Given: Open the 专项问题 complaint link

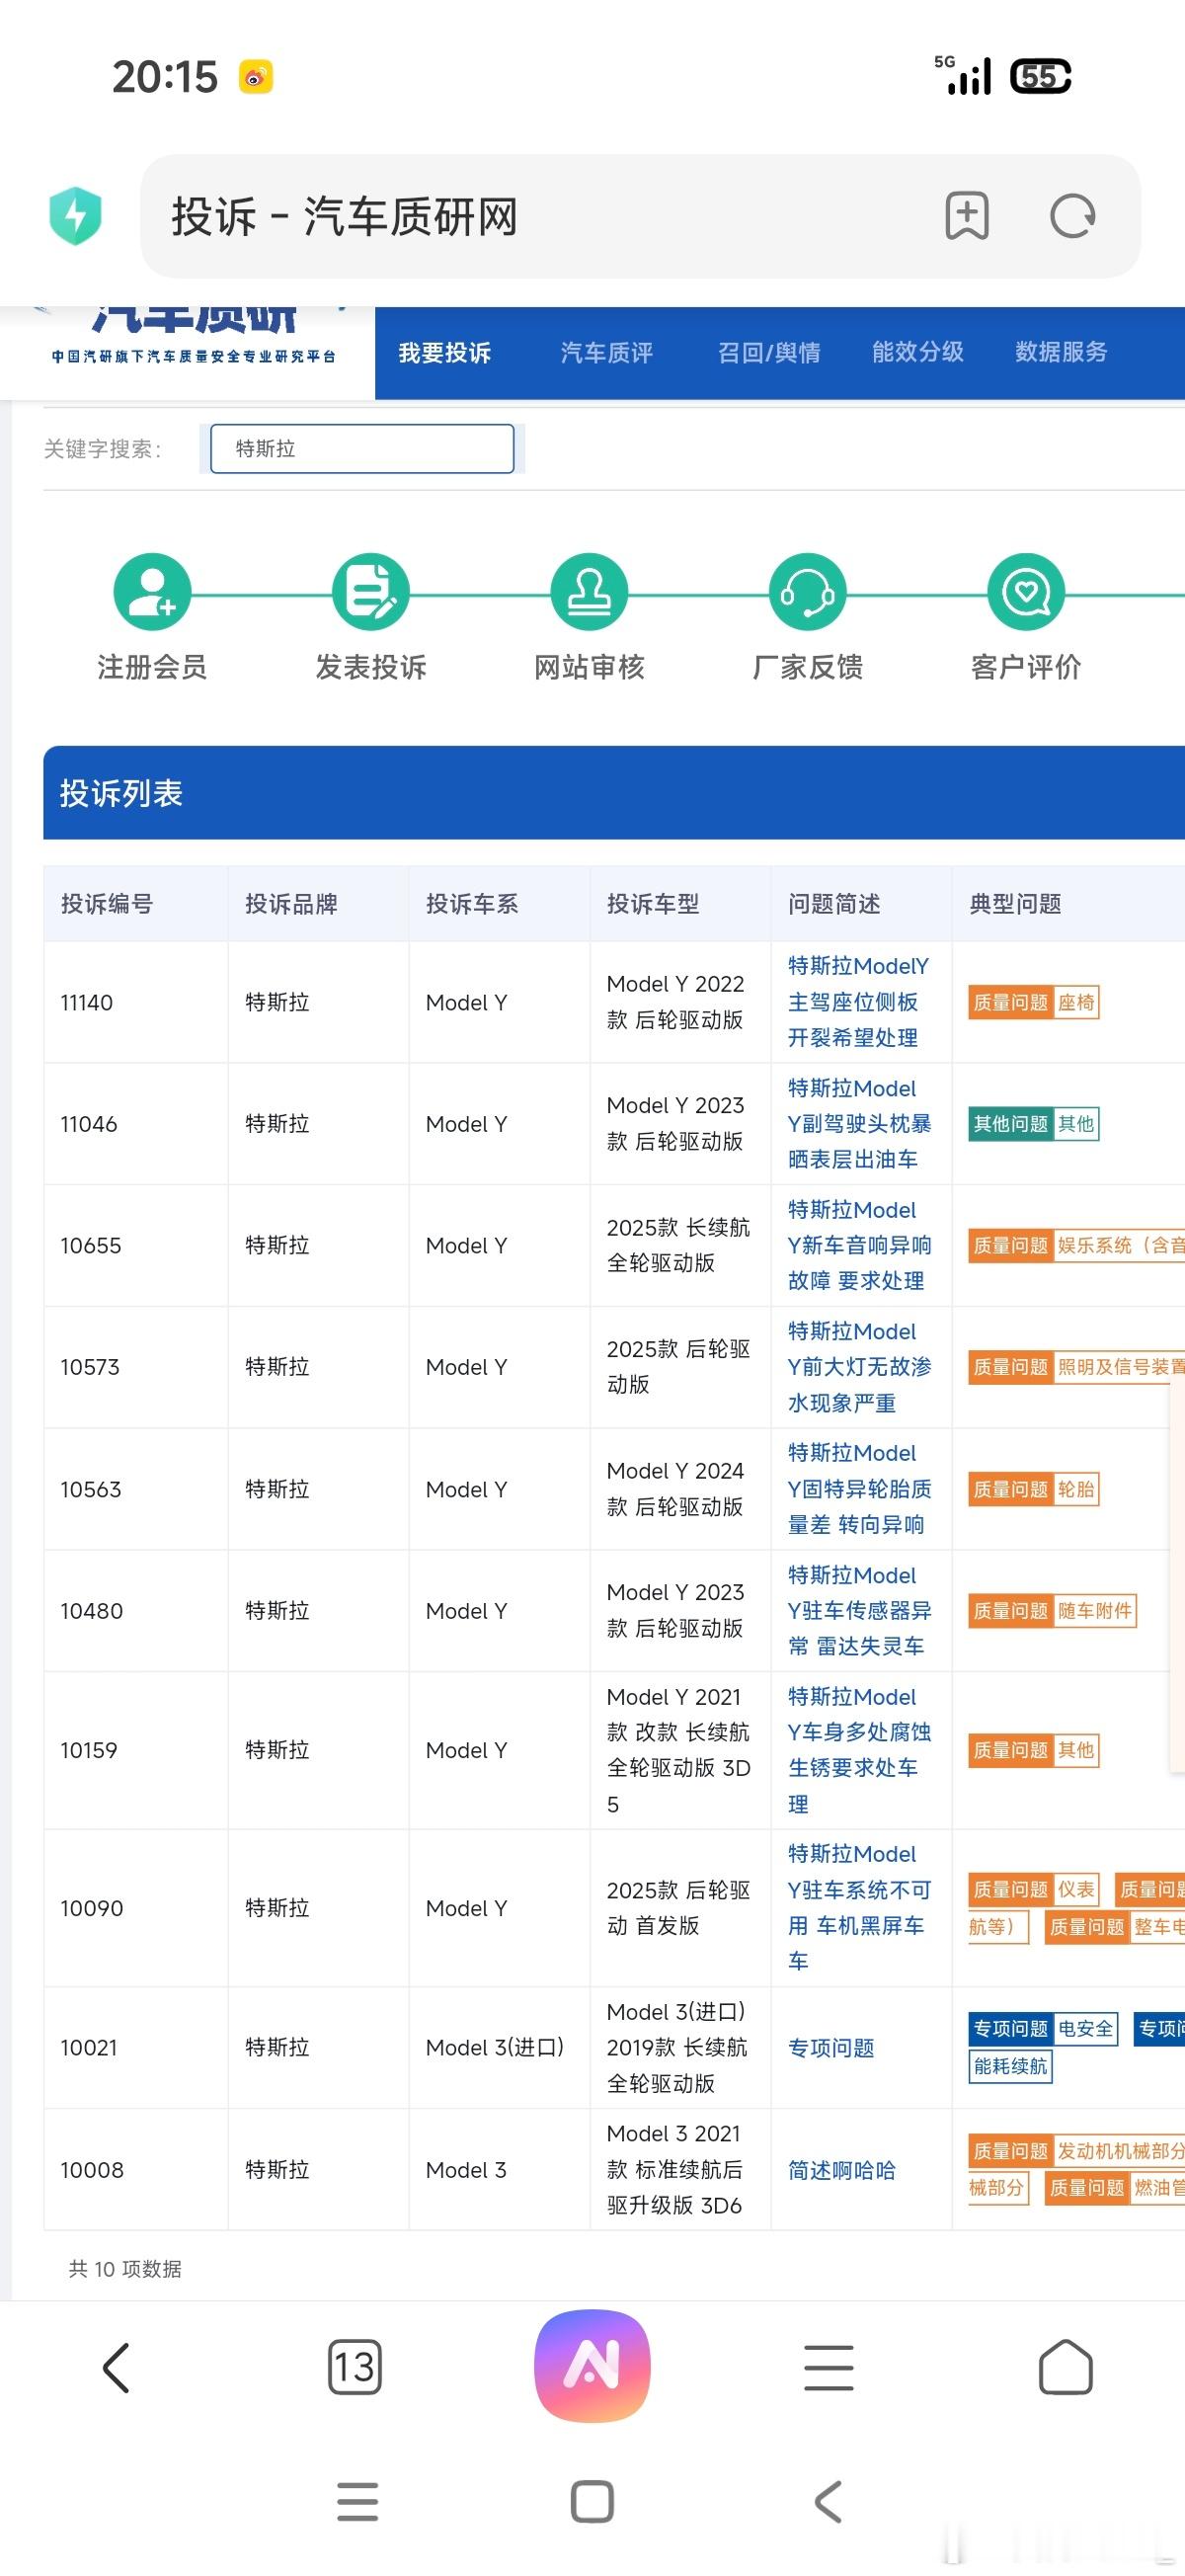Looking at the screenshot, I should coord(831,2048).
